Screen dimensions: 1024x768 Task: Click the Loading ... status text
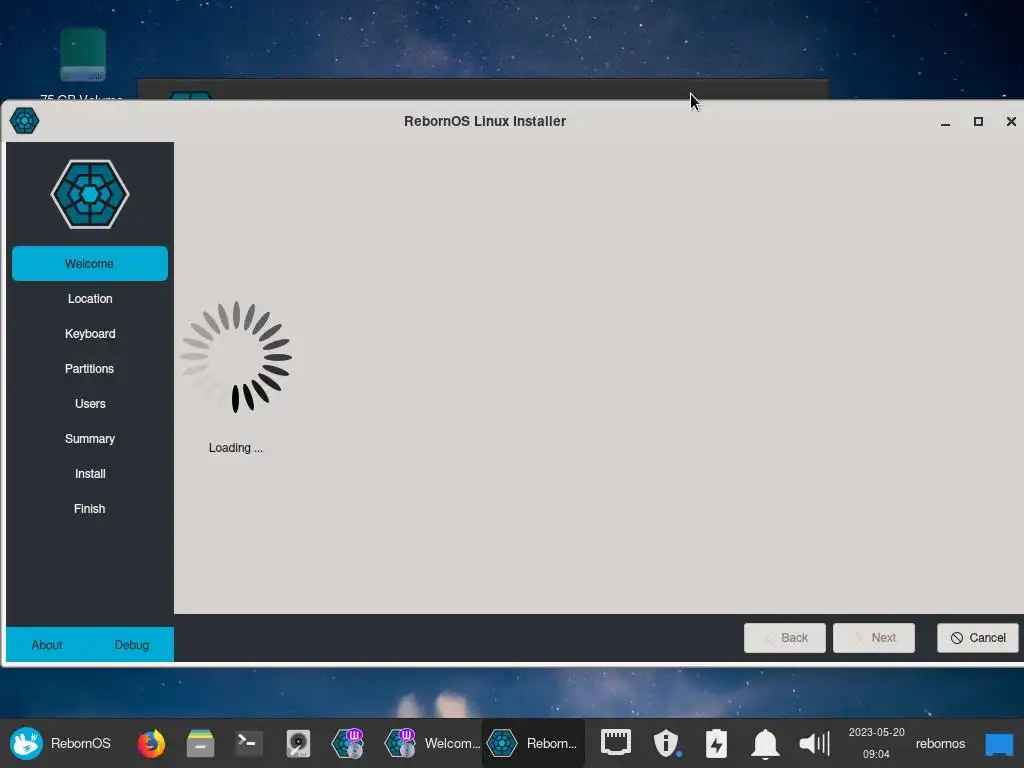click(236, 448)
